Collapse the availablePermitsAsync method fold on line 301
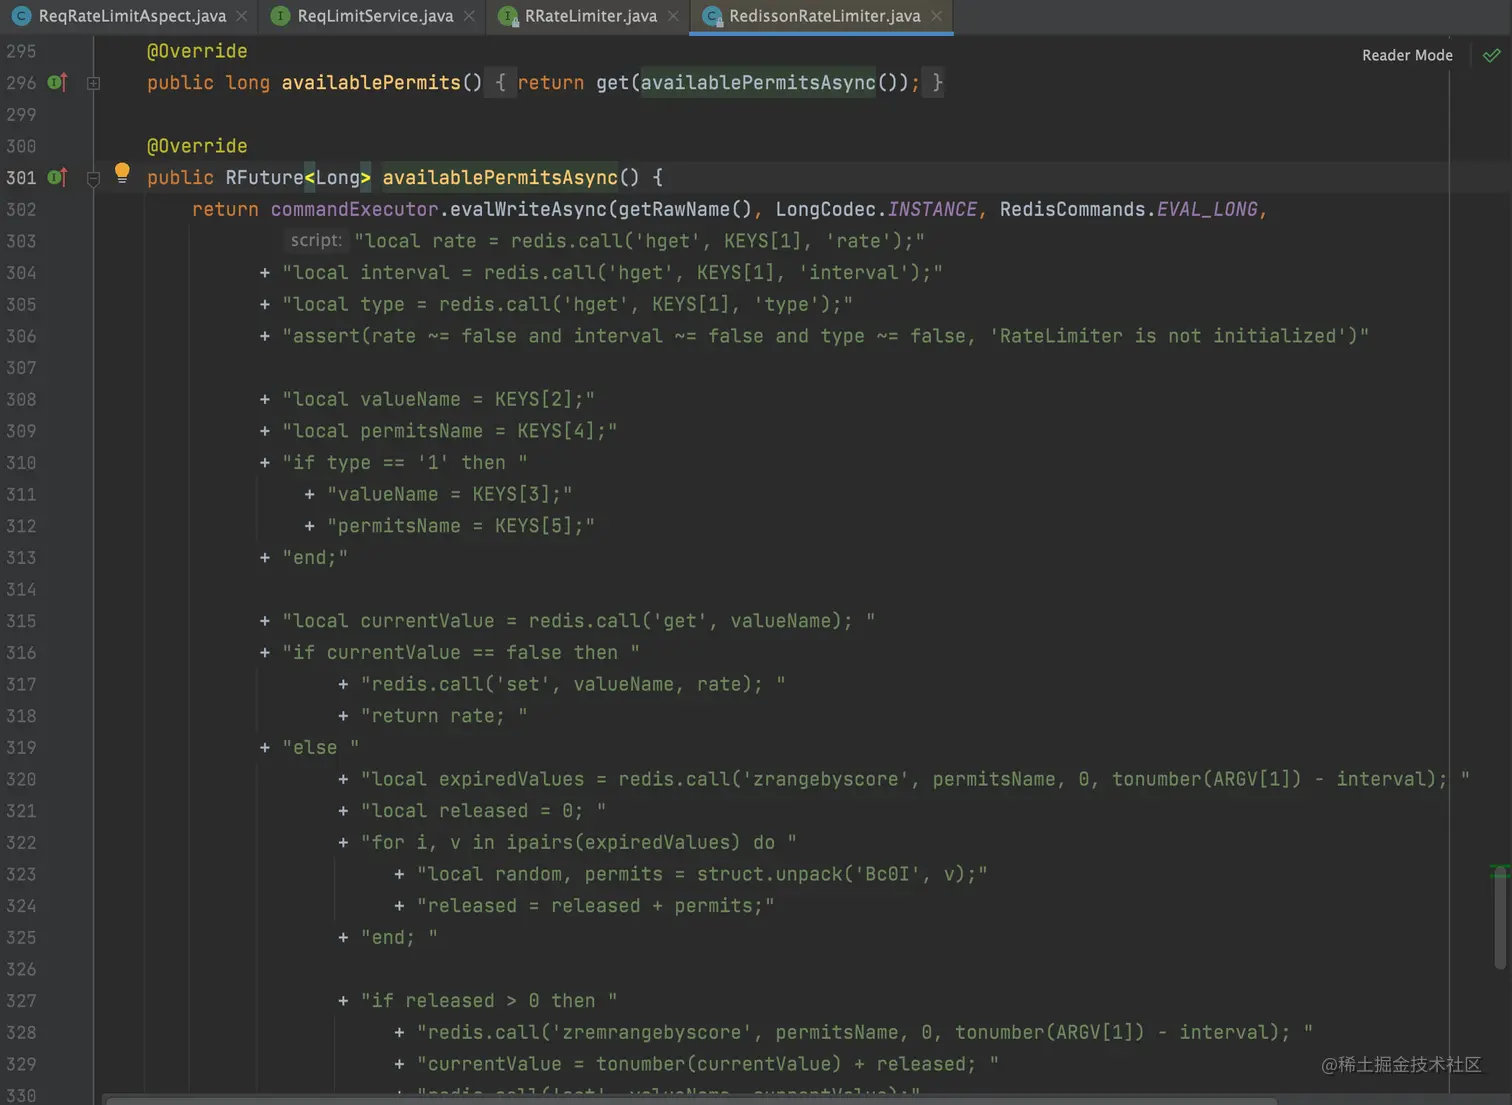The height and width of the screenshot is (1105, 1512). (x=93, y=178)
